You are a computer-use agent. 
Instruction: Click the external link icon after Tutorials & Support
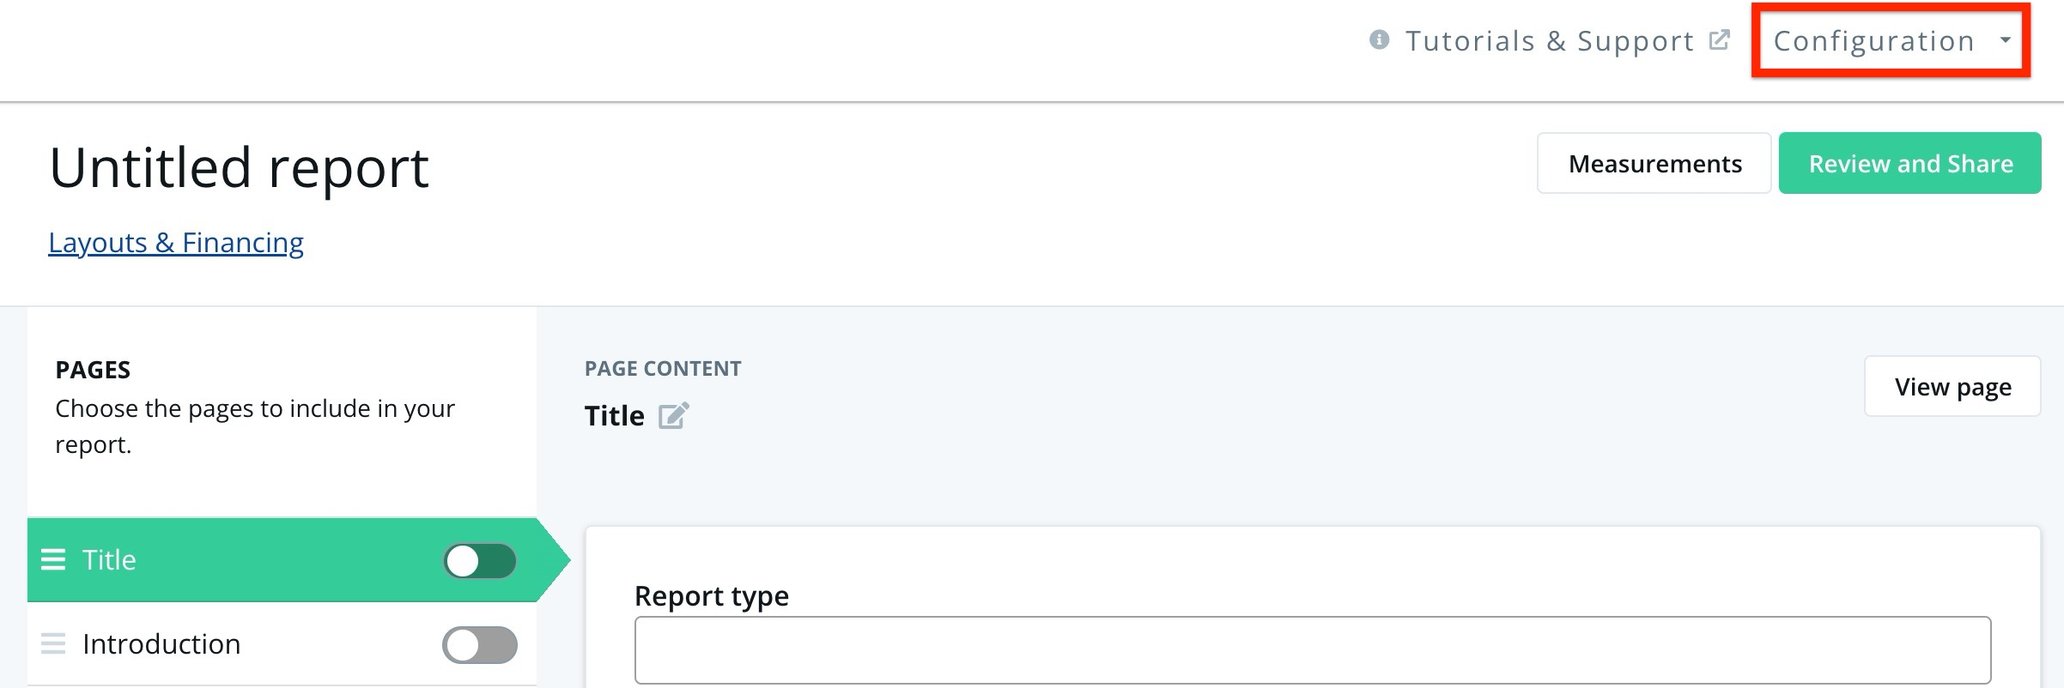(x=1720, y=38)
